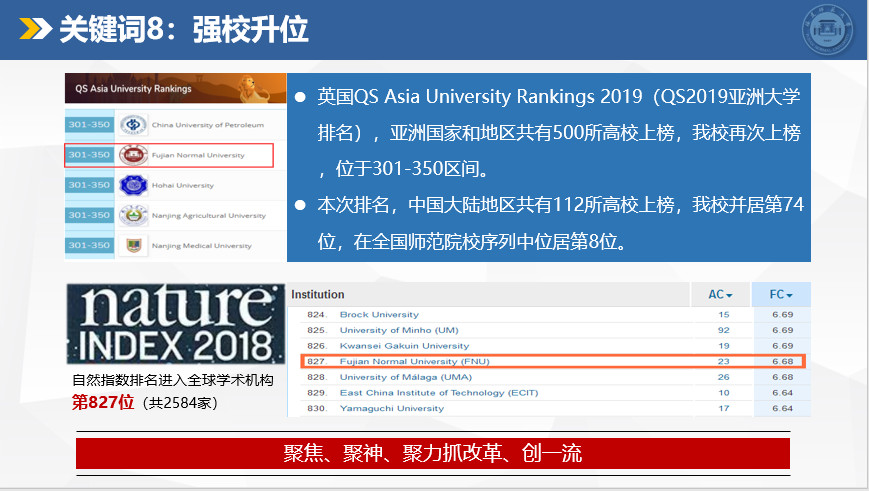This screenshot has width=869, height=491.
Task: Click the red 第827位 text
Action: pyautogui.click(x=103, y=402)
